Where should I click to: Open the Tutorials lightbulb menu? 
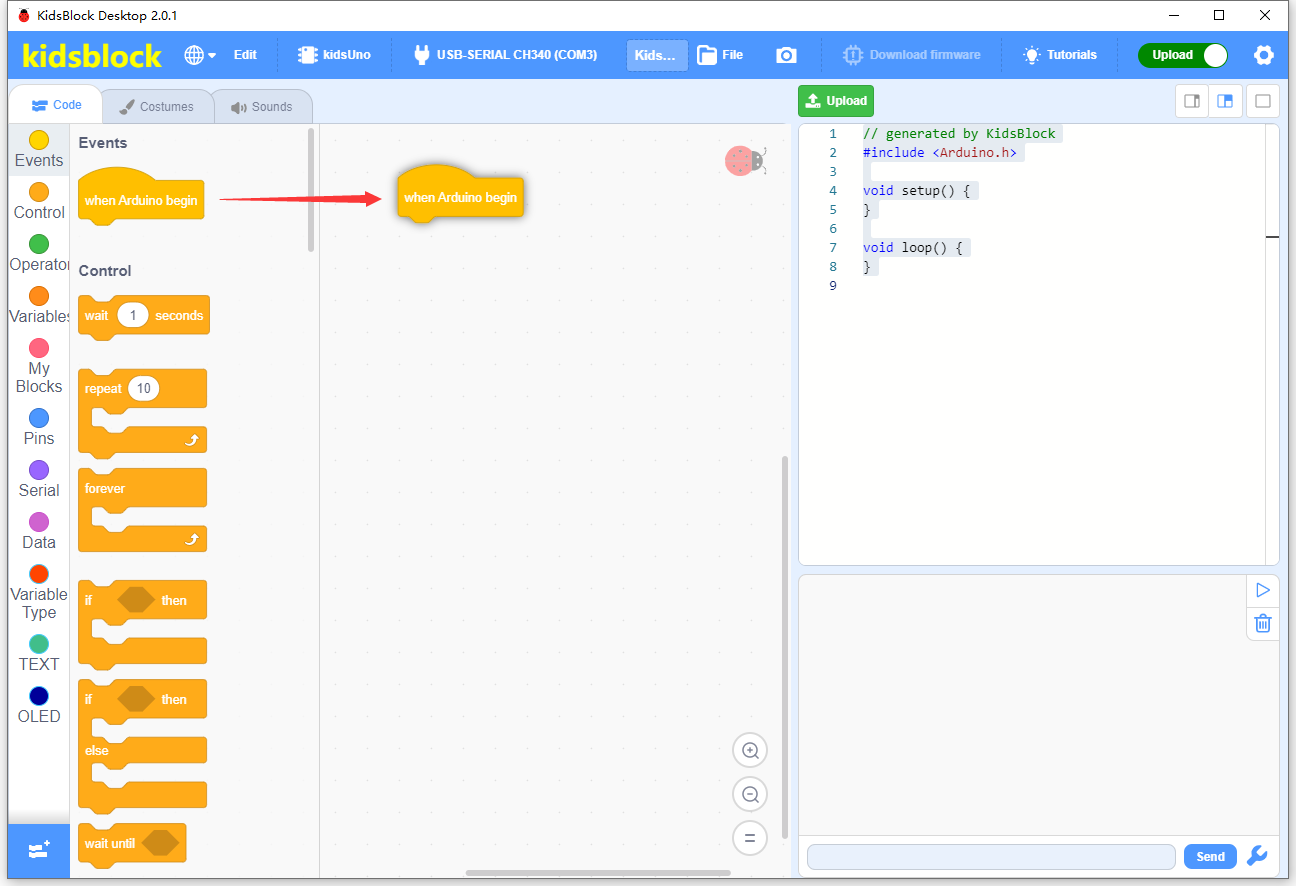pos(1060,55)
